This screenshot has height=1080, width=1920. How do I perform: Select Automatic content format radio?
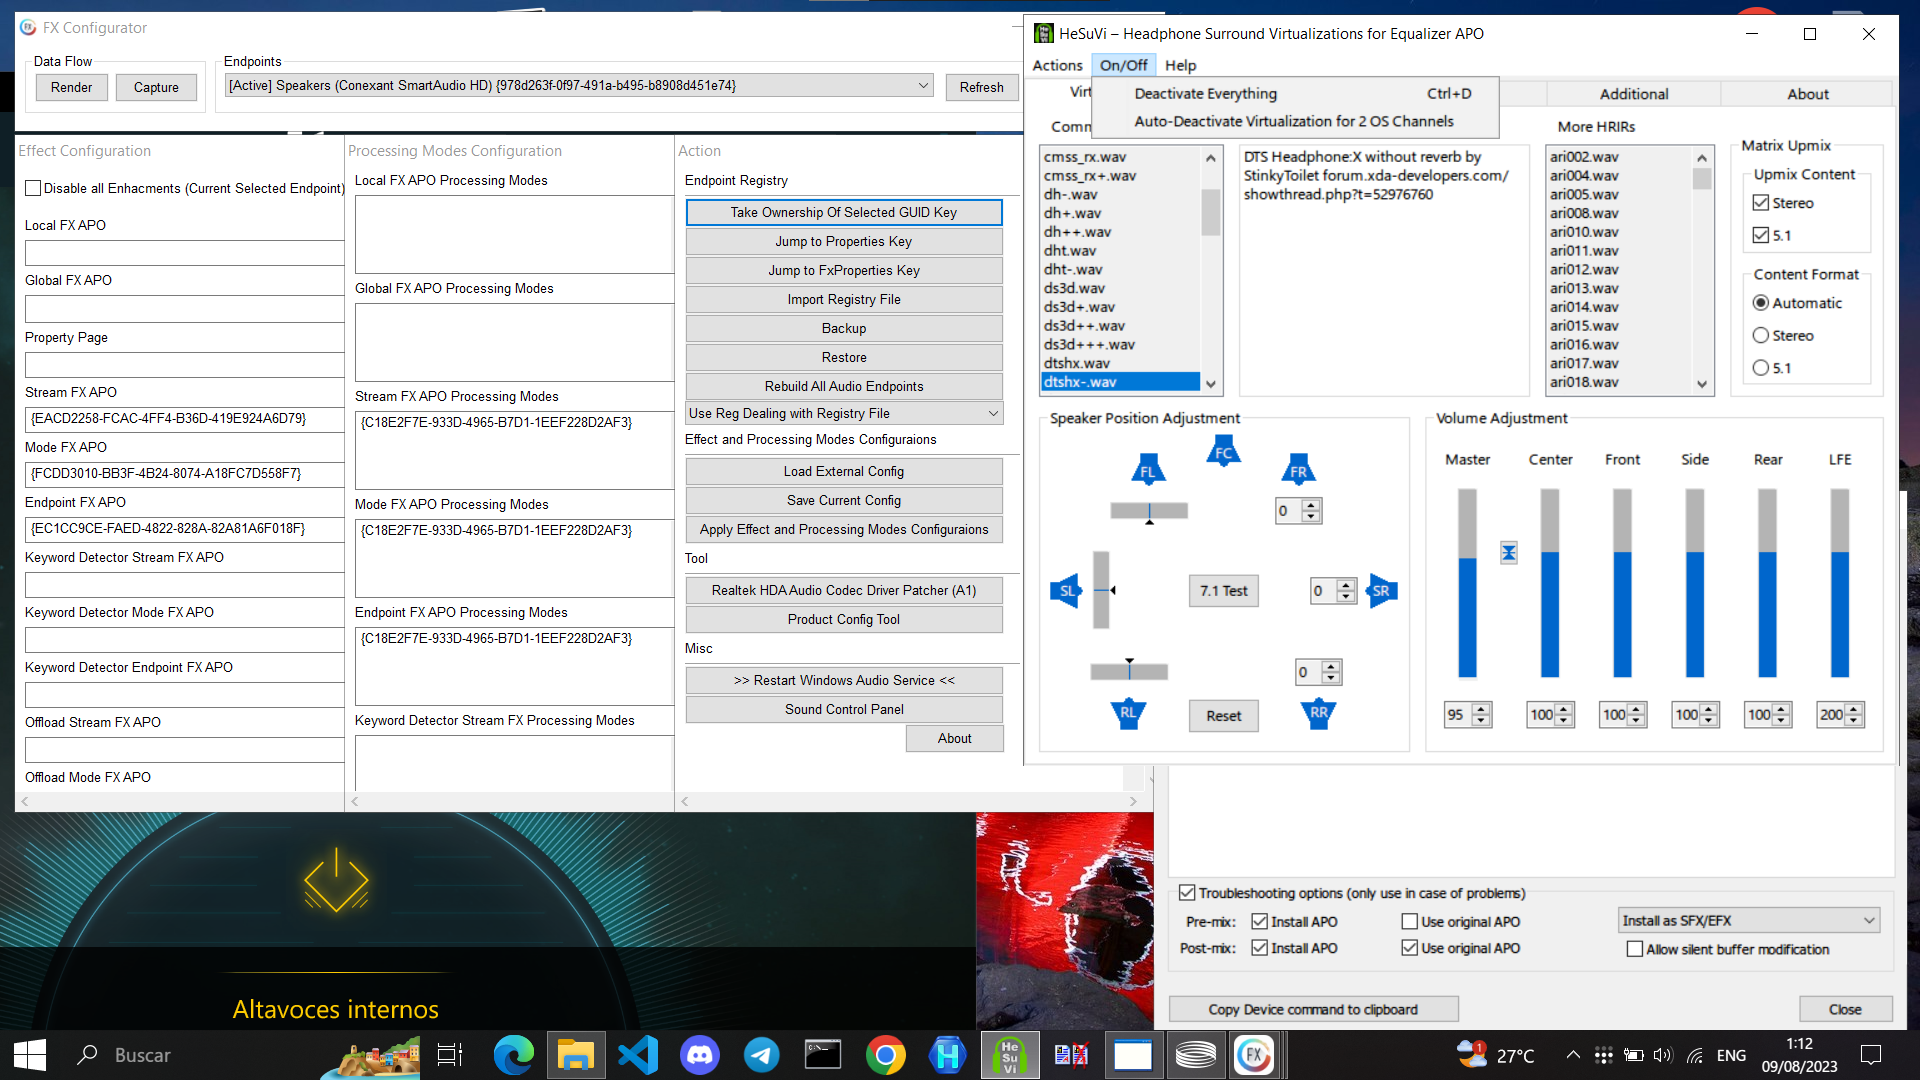(1761, 303)
